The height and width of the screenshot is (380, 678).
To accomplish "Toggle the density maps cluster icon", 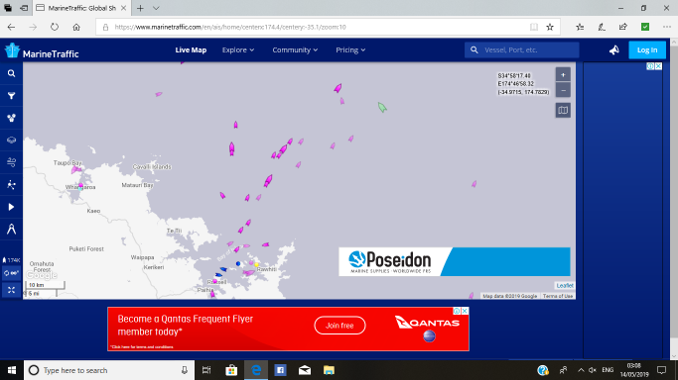I will (11, 118).
